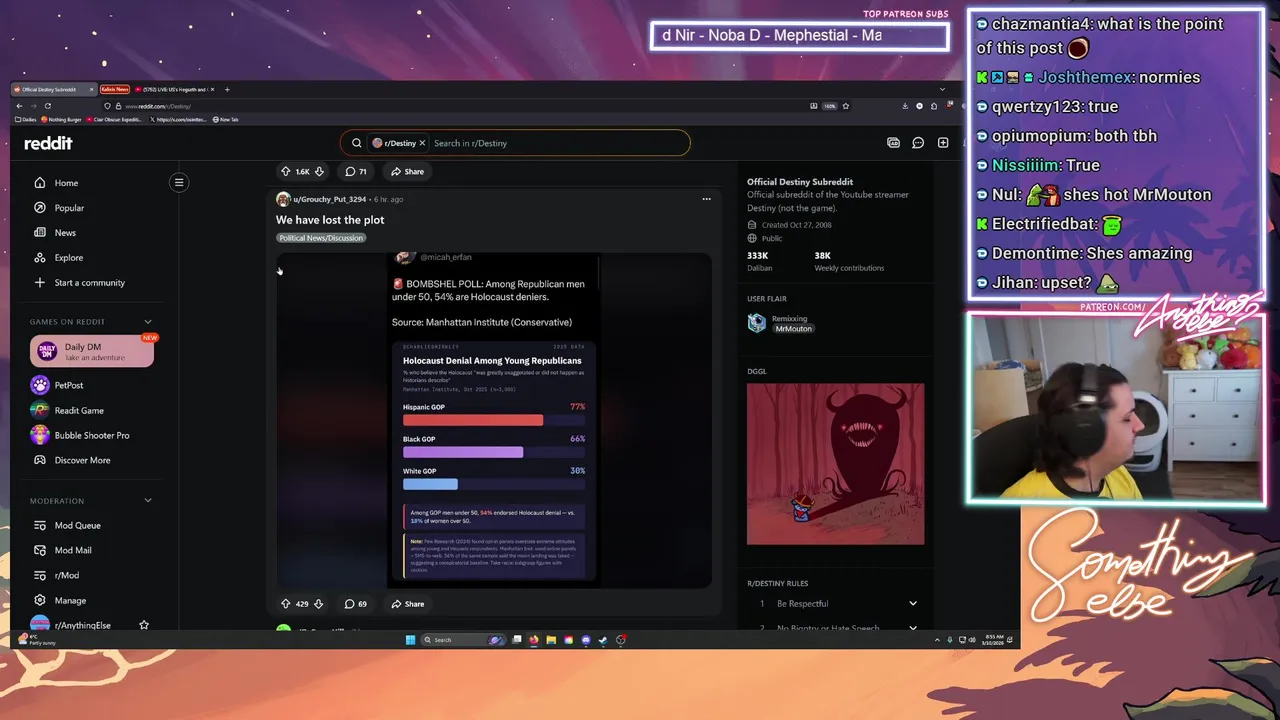The width and height of the screenshot is (1280, 720).
Task: Open u/Grouchy_Put_3294 profile
Action: coord(329,199)
